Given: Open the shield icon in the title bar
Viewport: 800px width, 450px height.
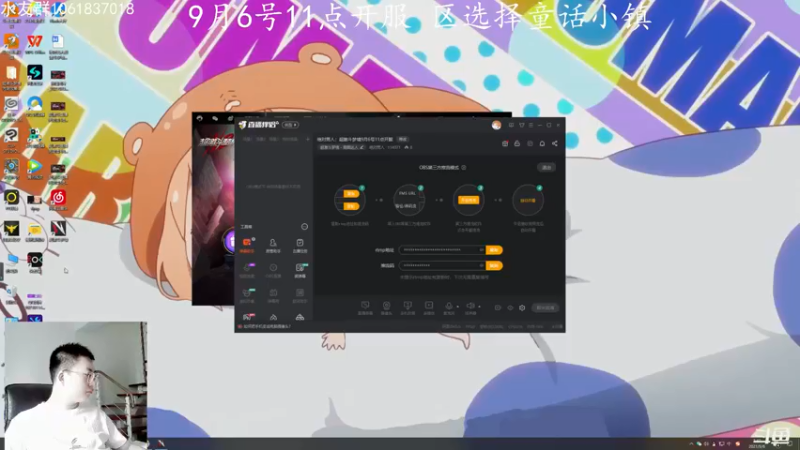Looking at the screenshot, I should (521, 126).
